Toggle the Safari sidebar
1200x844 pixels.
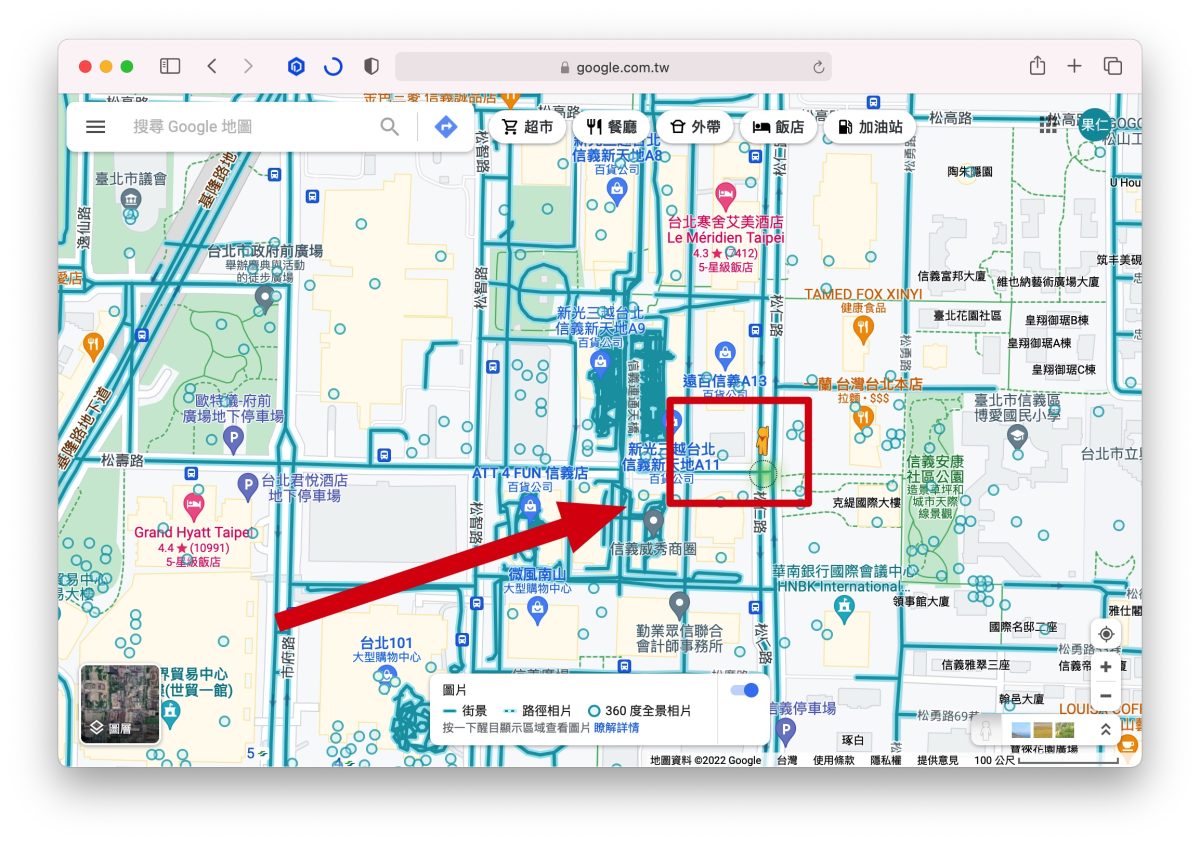click(x=170, y=66)
